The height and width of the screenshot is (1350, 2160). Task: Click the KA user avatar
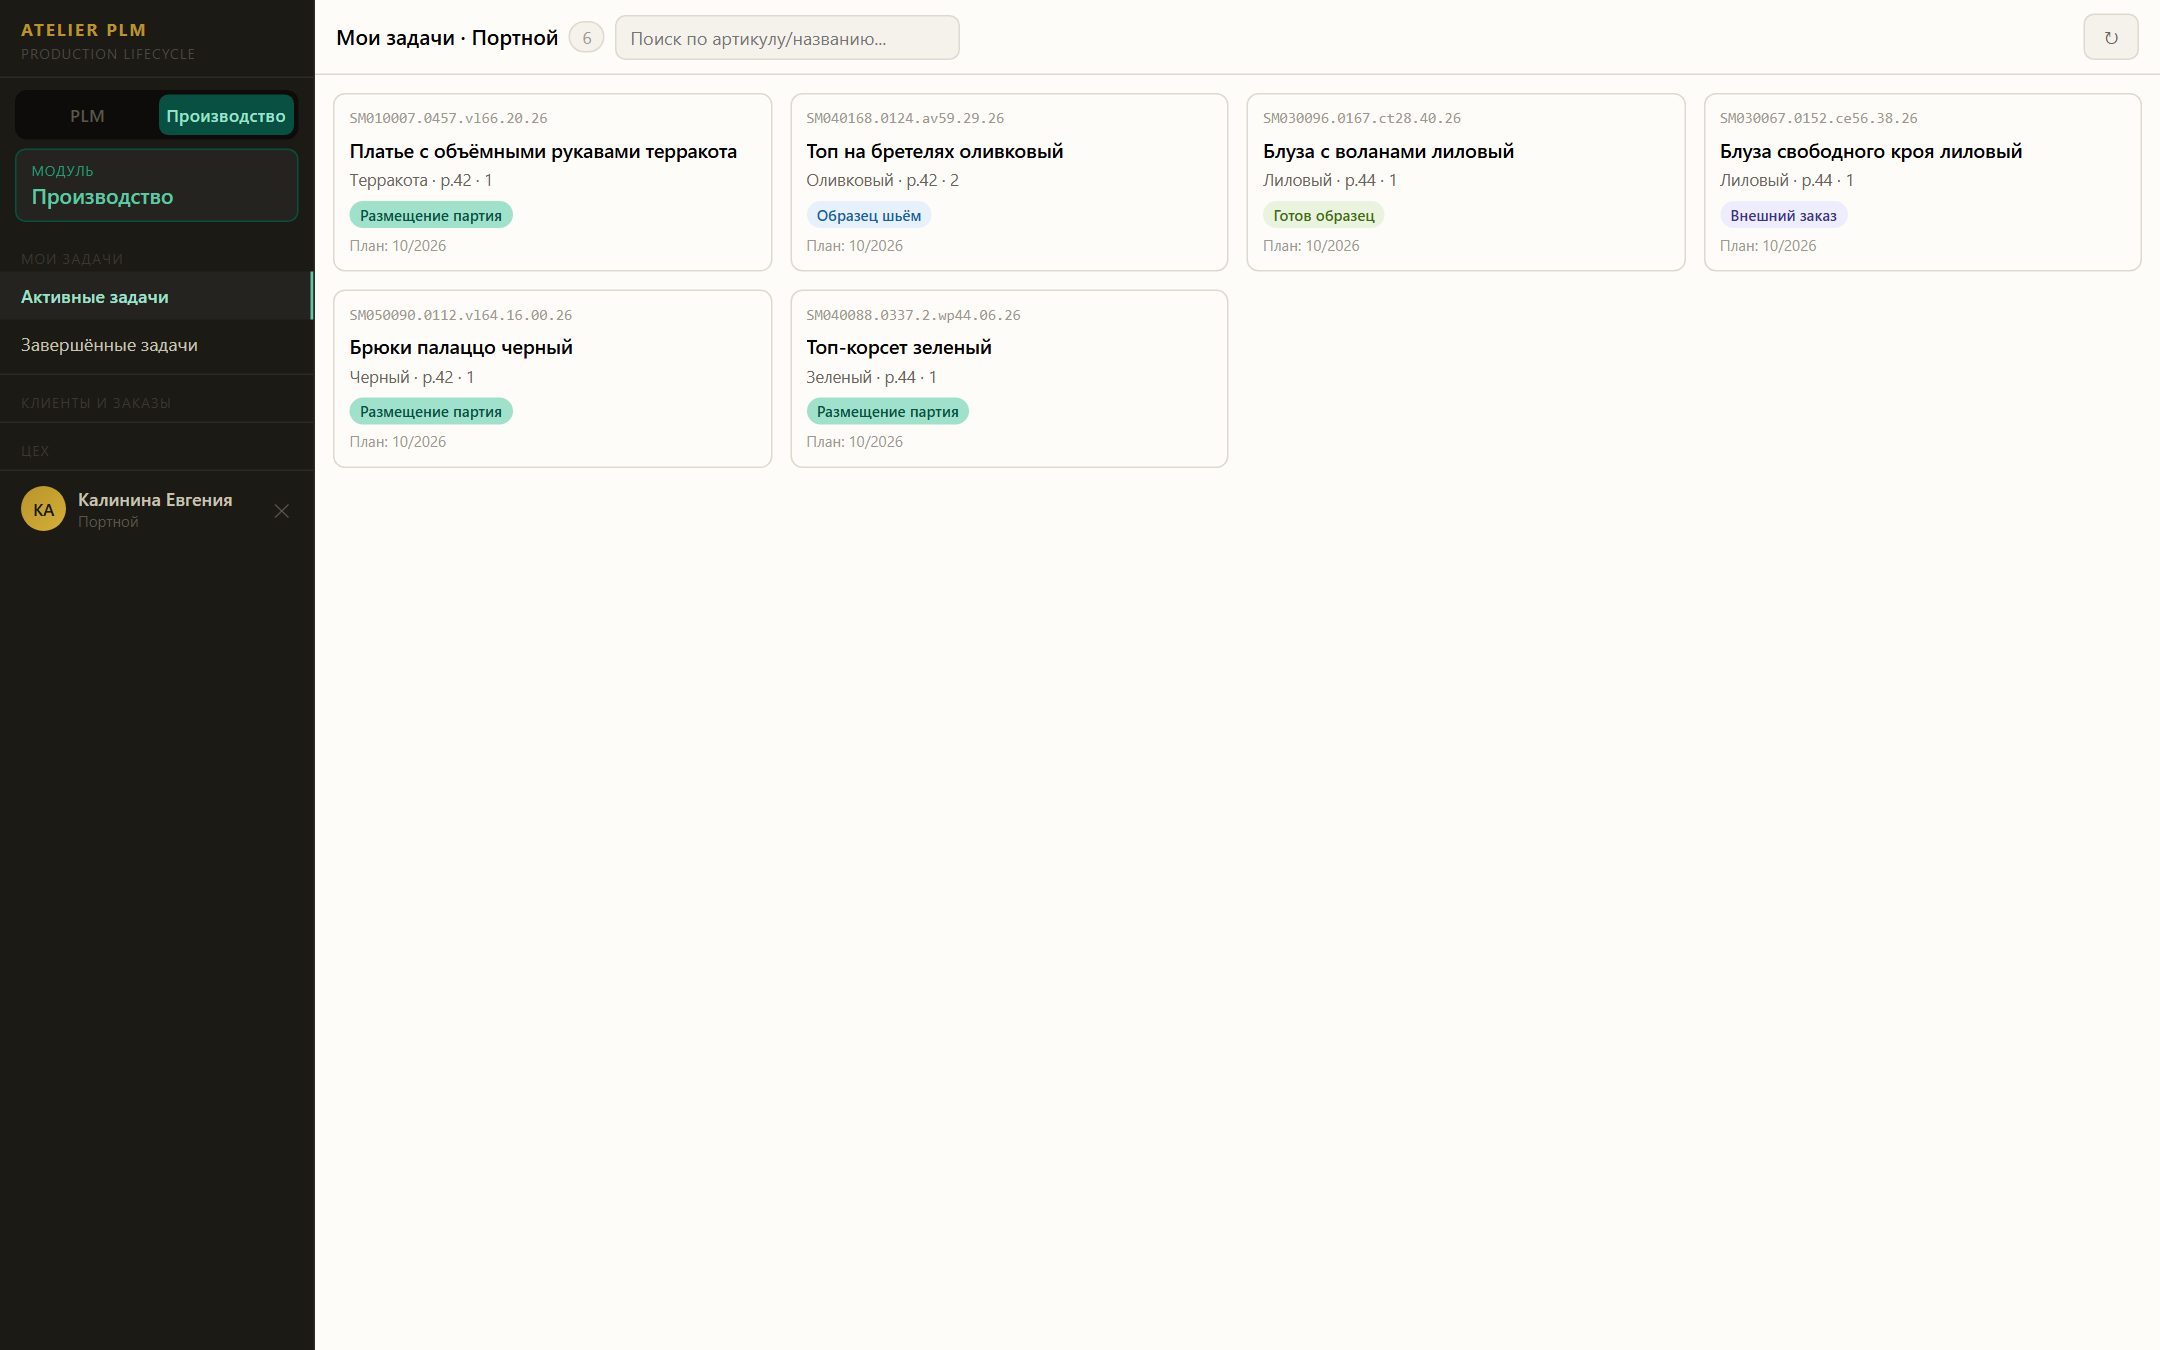click(43, 509)
